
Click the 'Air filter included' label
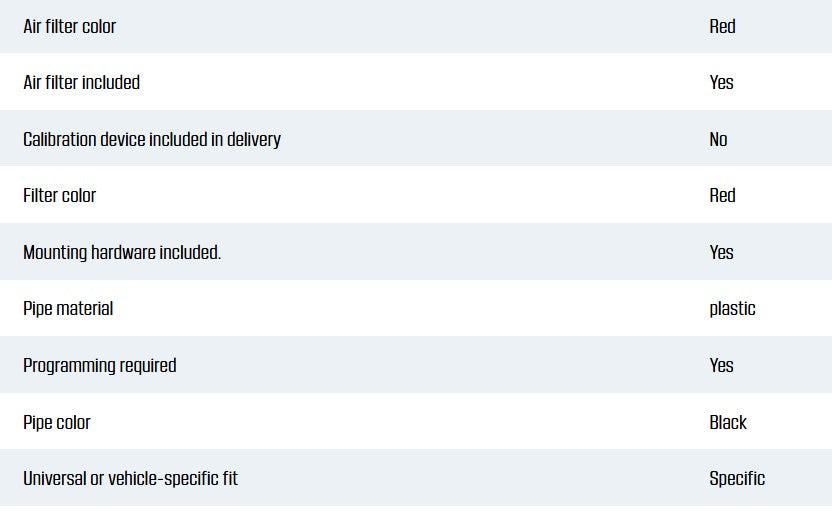[82, 82]
